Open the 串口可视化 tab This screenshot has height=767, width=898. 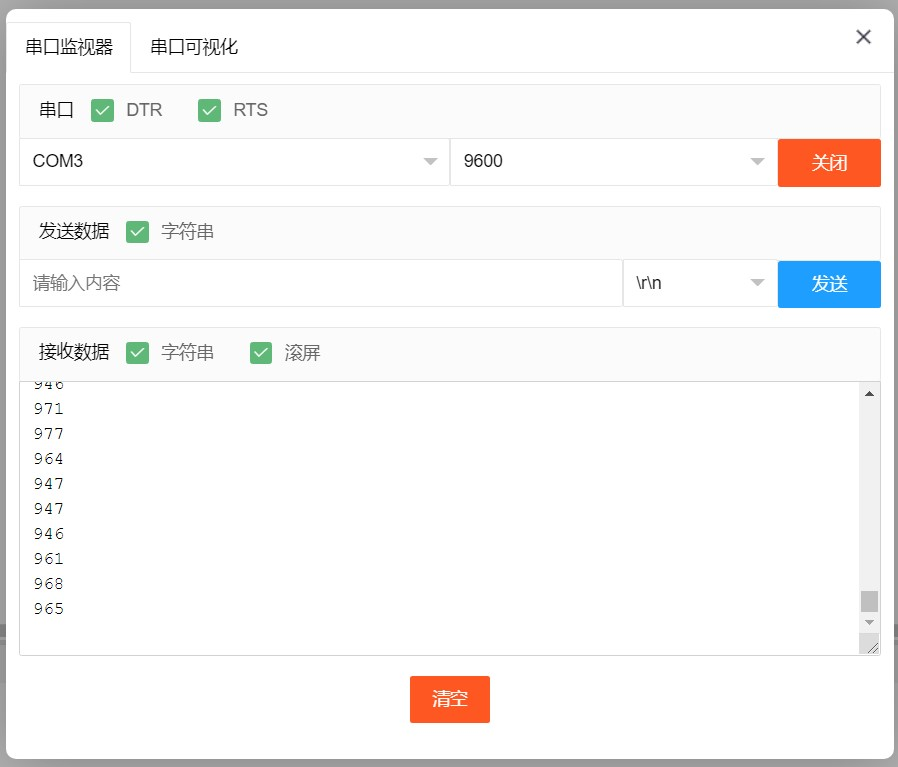coord(194,47)
